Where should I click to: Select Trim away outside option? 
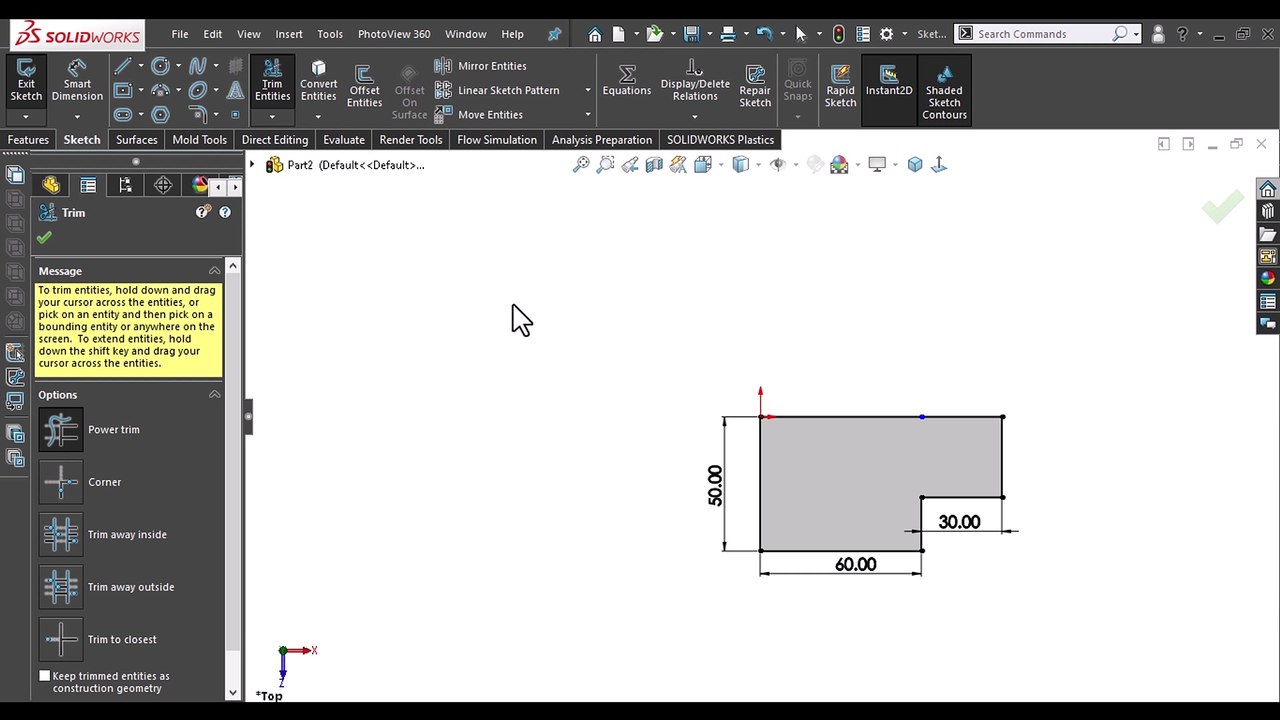pos(61,587)
